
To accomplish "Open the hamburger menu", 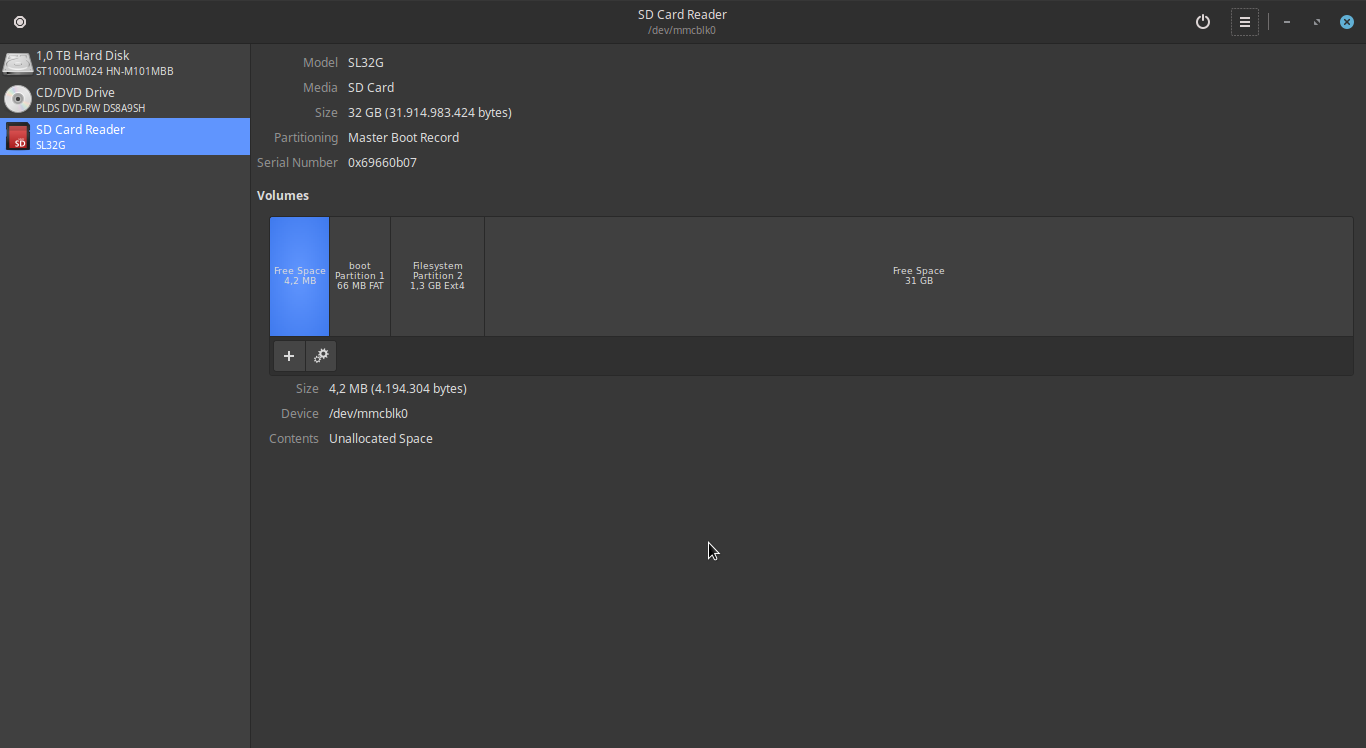I will pyautogui.click(x=1245, y=21).
